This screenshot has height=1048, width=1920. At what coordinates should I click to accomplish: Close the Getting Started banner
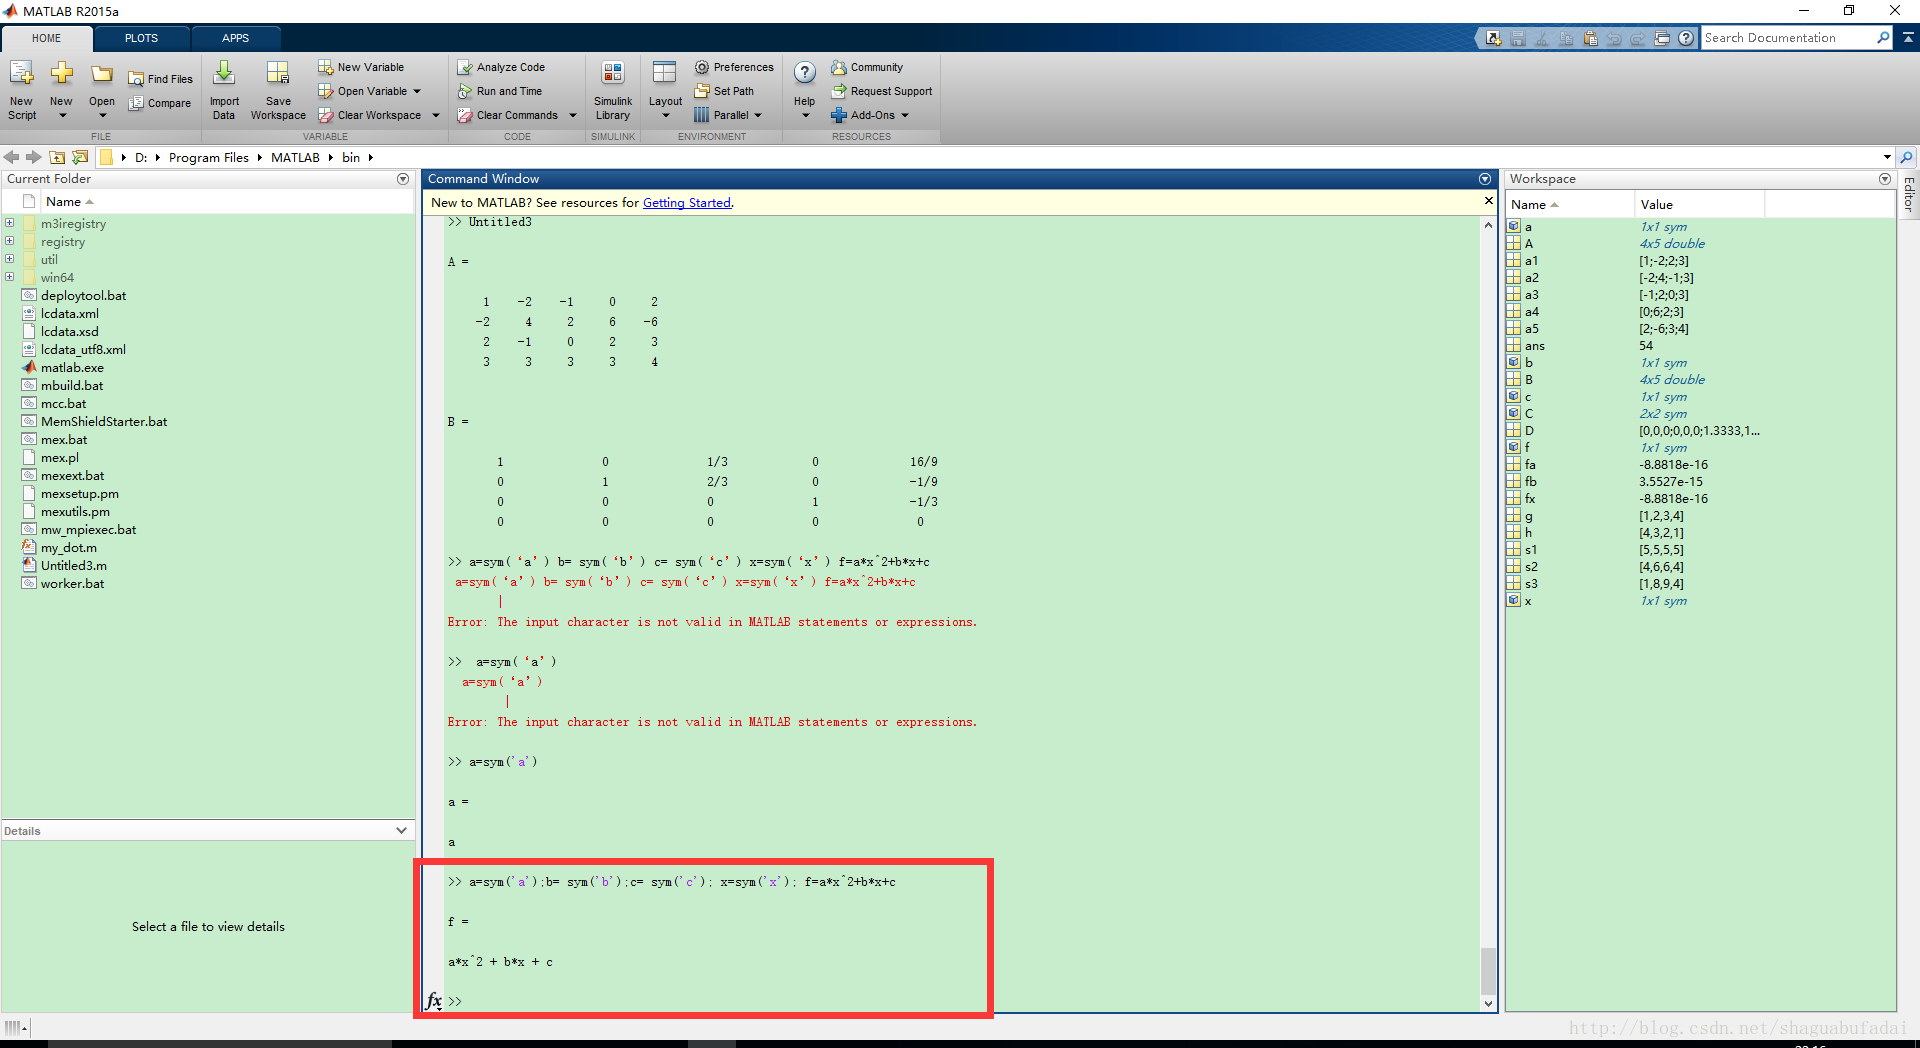click(1488, 201)
